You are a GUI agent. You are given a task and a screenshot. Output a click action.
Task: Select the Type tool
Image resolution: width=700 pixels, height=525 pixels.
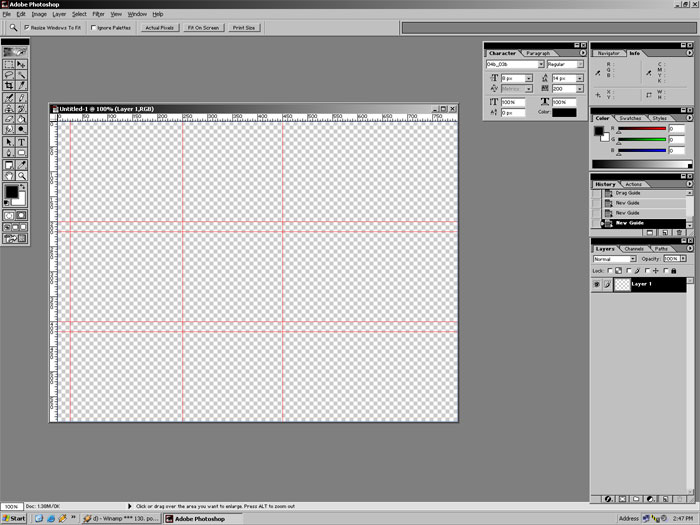[21, 141]
